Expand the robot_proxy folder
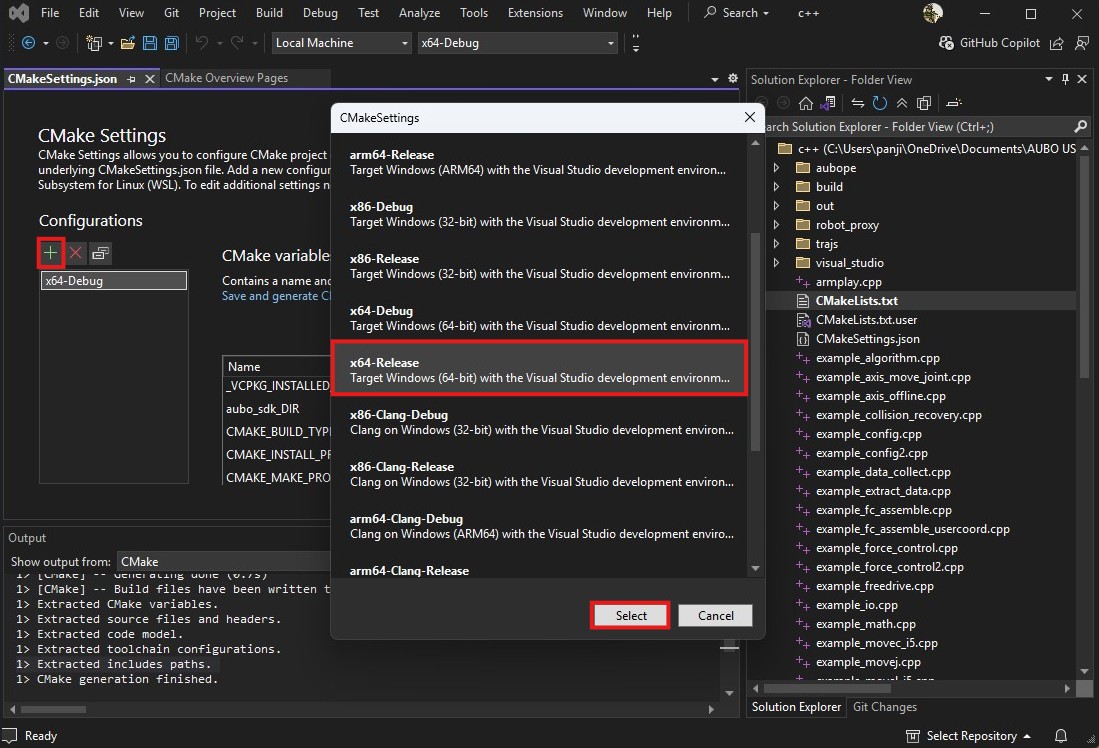This screenshot has width=1099, height=748. click(777, 224)
